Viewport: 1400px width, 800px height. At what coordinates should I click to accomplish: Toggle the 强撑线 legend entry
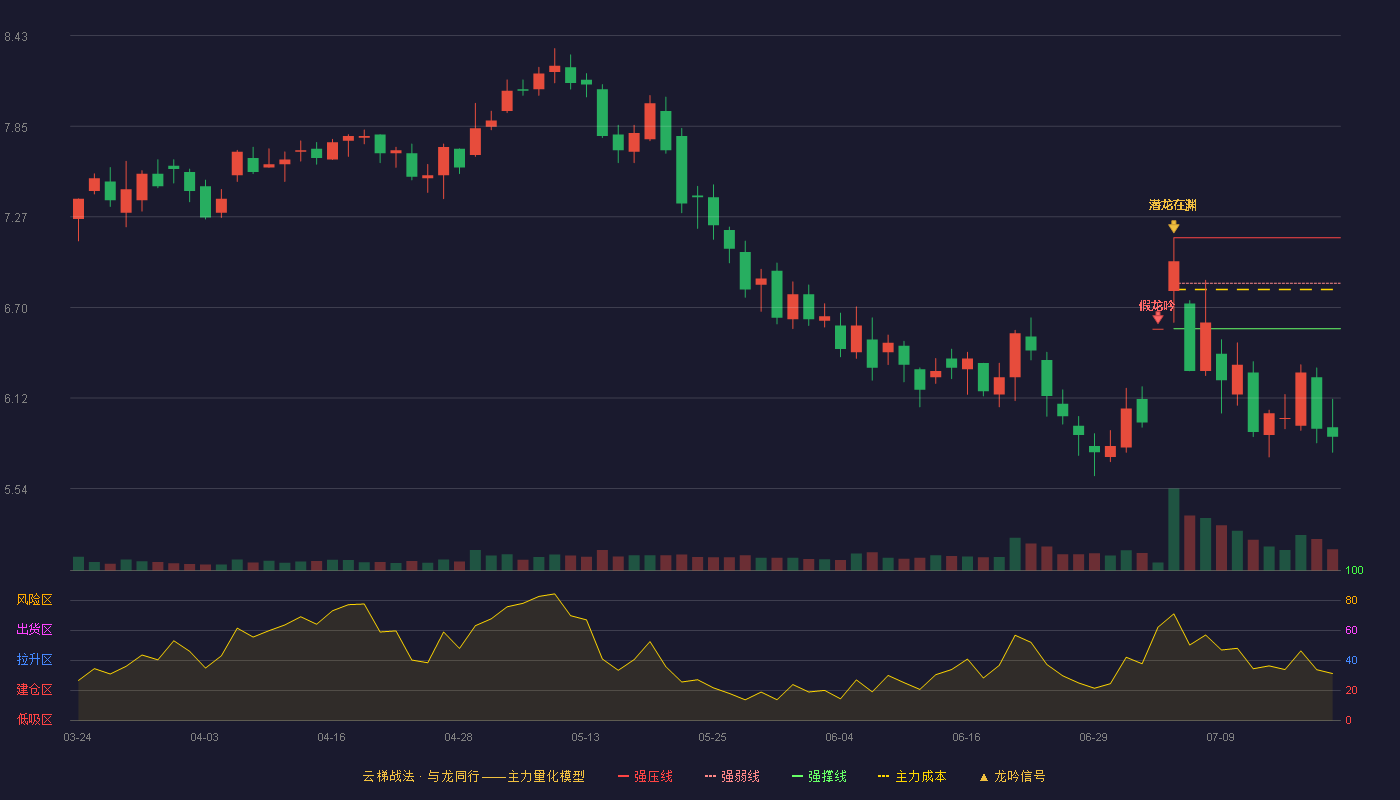click(819, 776)
